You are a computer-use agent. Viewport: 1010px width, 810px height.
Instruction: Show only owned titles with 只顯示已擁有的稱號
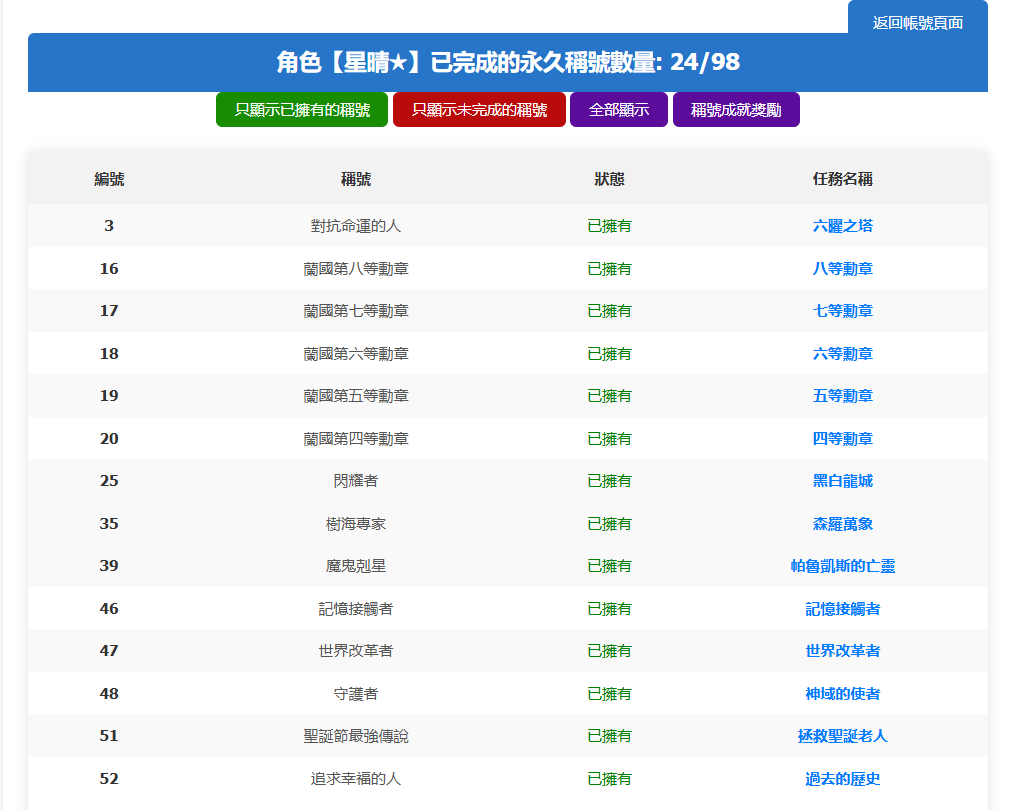coord(302,109)
